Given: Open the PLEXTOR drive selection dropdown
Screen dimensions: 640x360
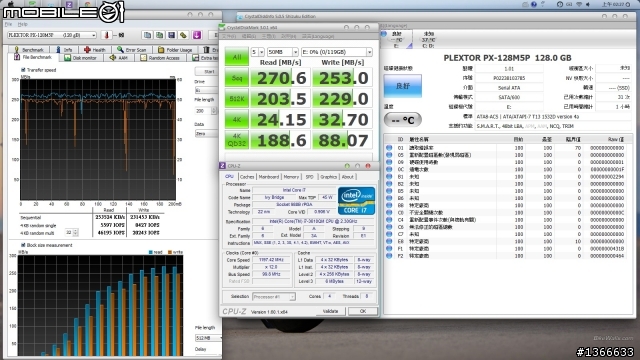Looking at the screenshot, I should [52, 36].
